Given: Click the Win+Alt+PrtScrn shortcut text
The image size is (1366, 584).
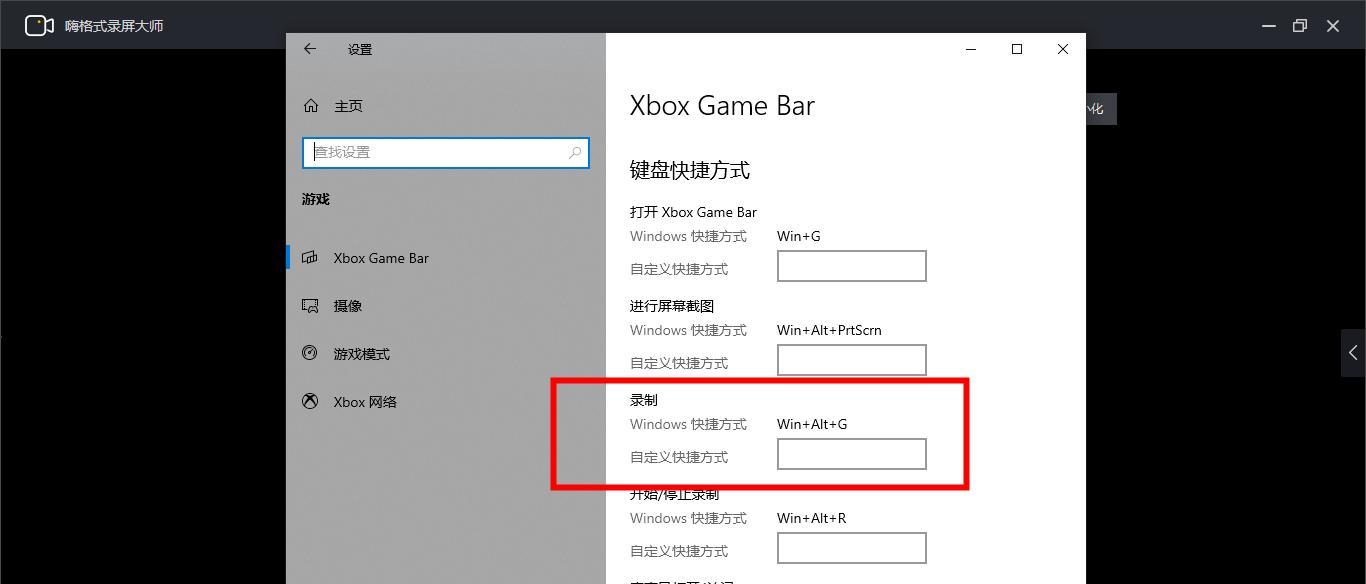Looking at the screenshot, I should 829,330.
